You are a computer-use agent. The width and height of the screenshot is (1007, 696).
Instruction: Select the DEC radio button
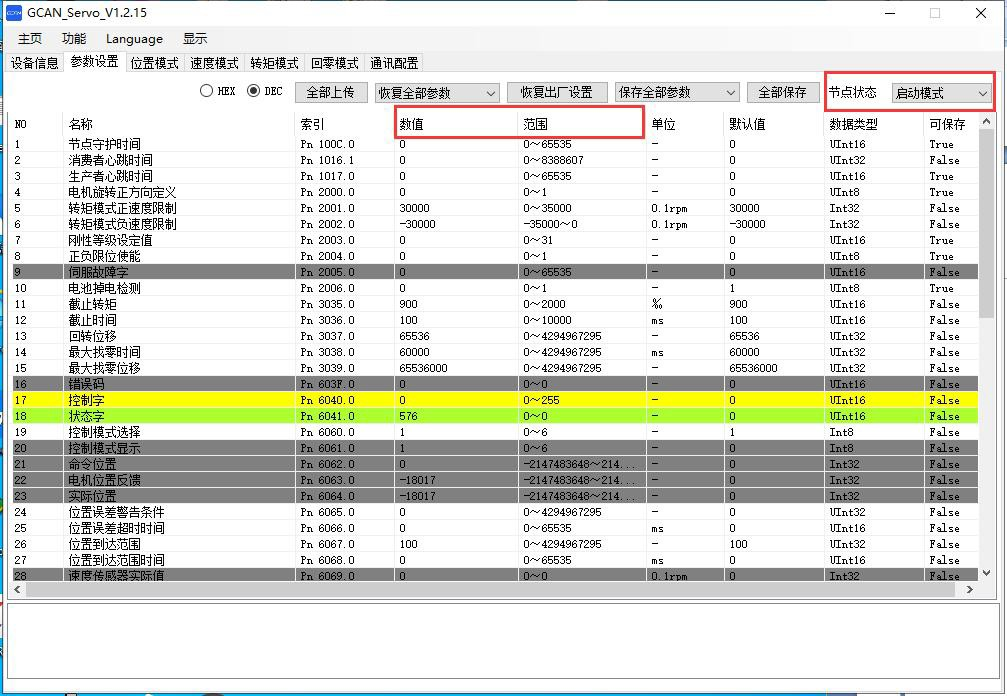coord(253,91)
